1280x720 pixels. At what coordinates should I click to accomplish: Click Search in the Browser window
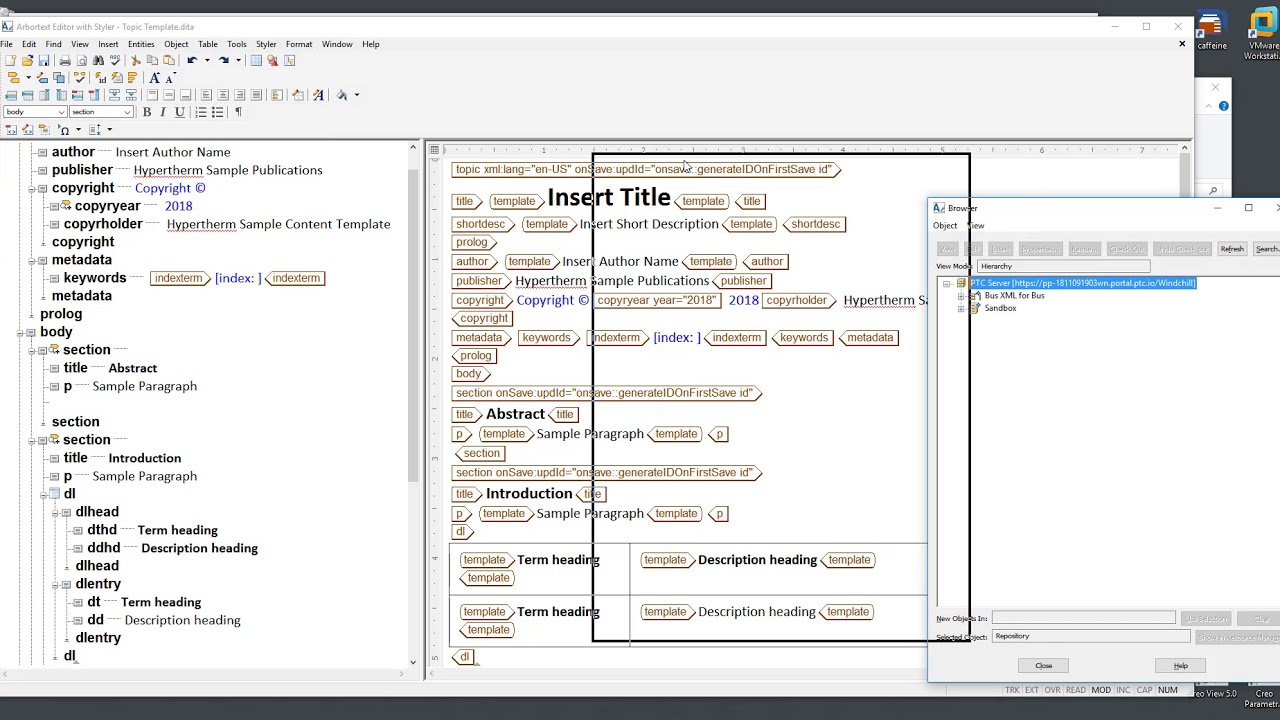[x=1267, y=249]
